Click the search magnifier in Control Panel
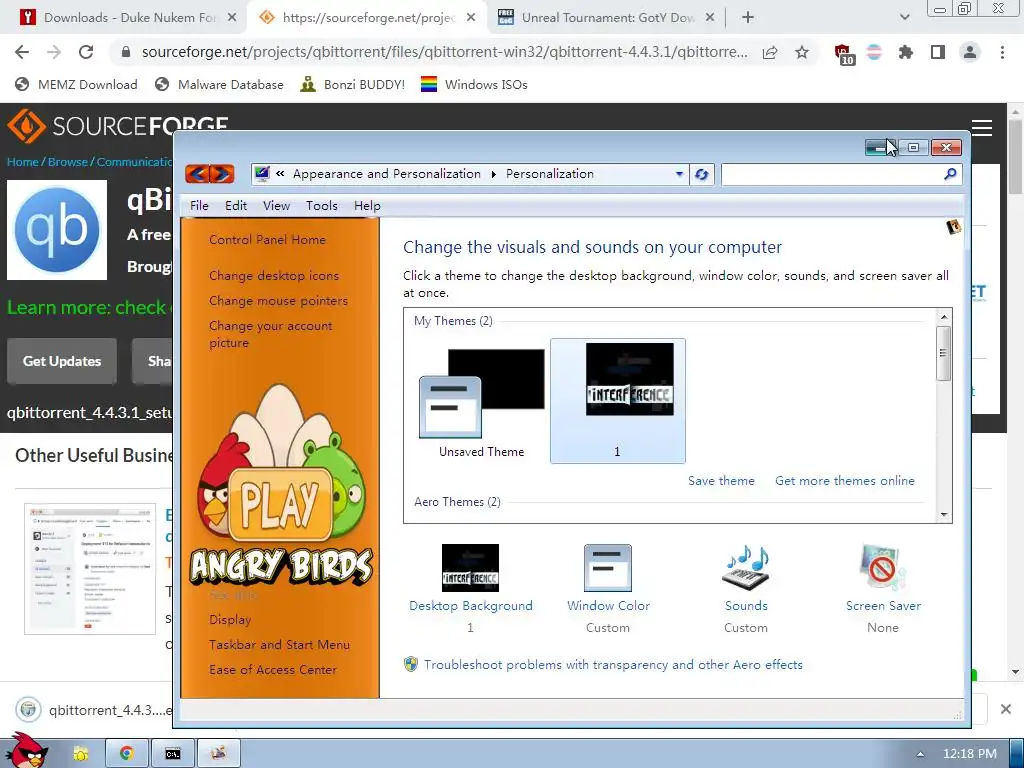This screenshot has width=1024, height=768. [950, 174]
